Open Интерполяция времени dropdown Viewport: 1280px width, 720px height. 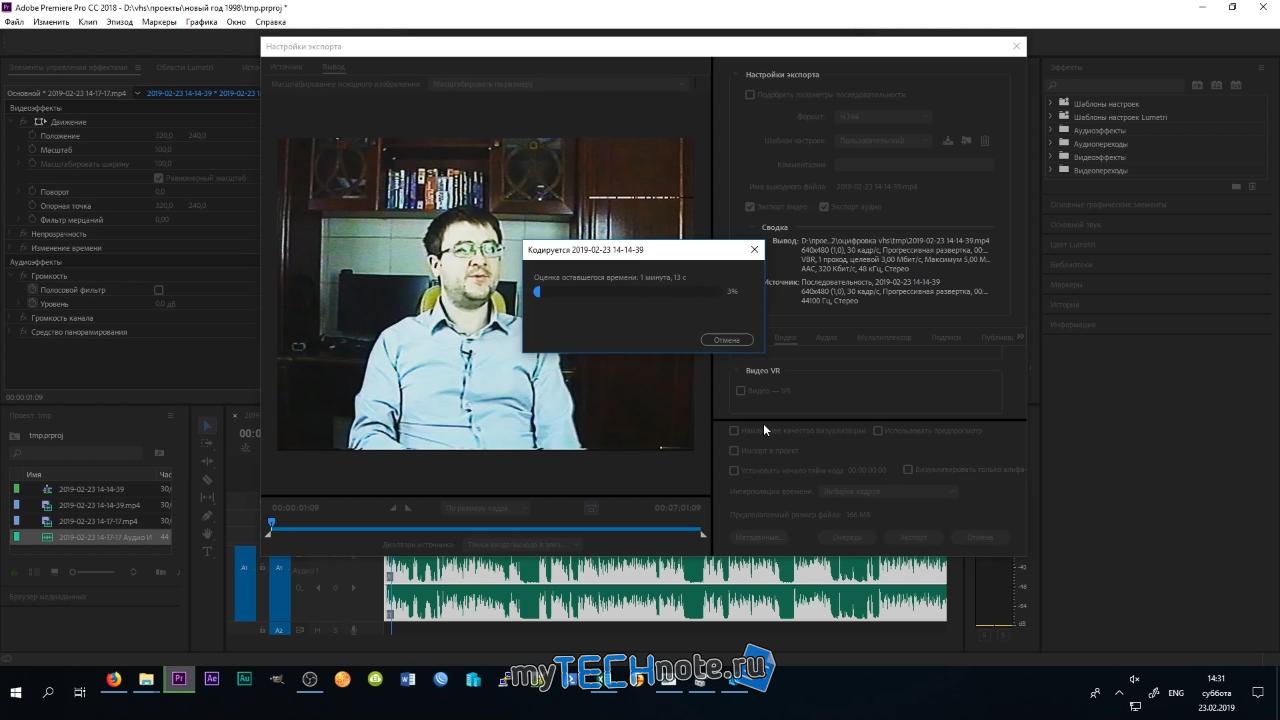coord(888,492)
